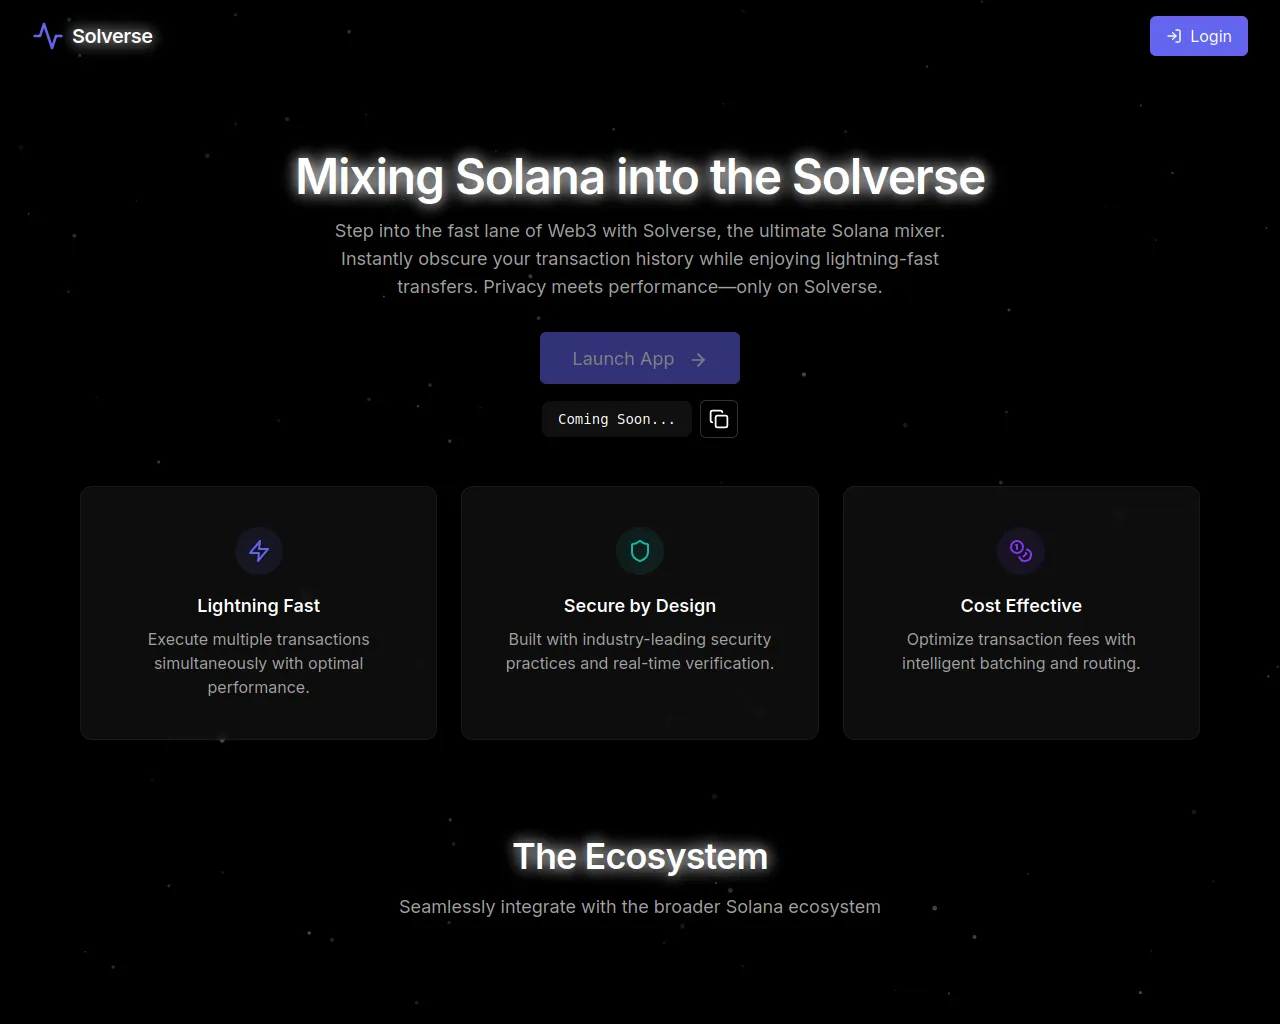The image size is (1280, 1024).
Task: Click the right arrow icon in Launch App
Action: (698, 359)
